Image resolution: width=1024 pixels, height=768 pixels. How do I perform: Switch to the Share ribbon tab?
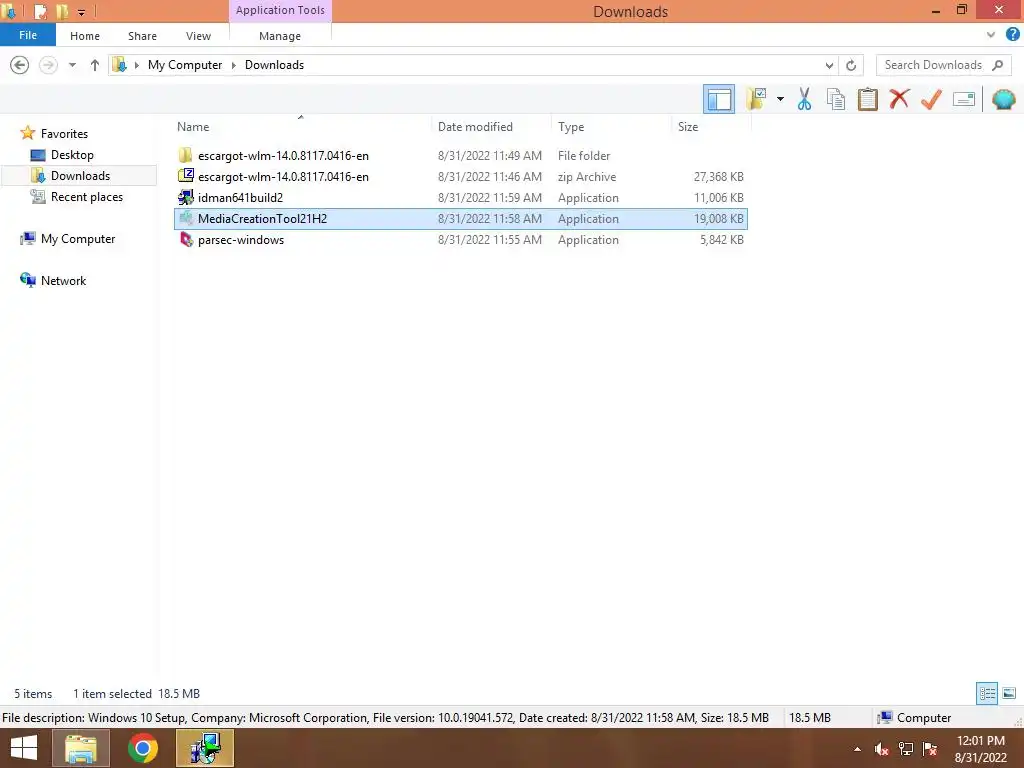(142, 36)
